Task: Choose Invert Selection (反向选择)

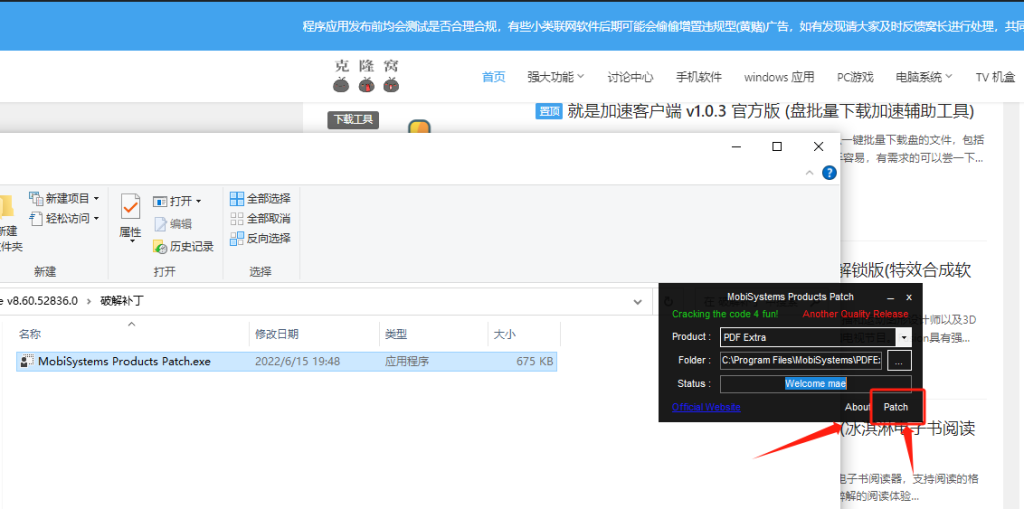Action: pyautogui.click(x=260, y=238)
